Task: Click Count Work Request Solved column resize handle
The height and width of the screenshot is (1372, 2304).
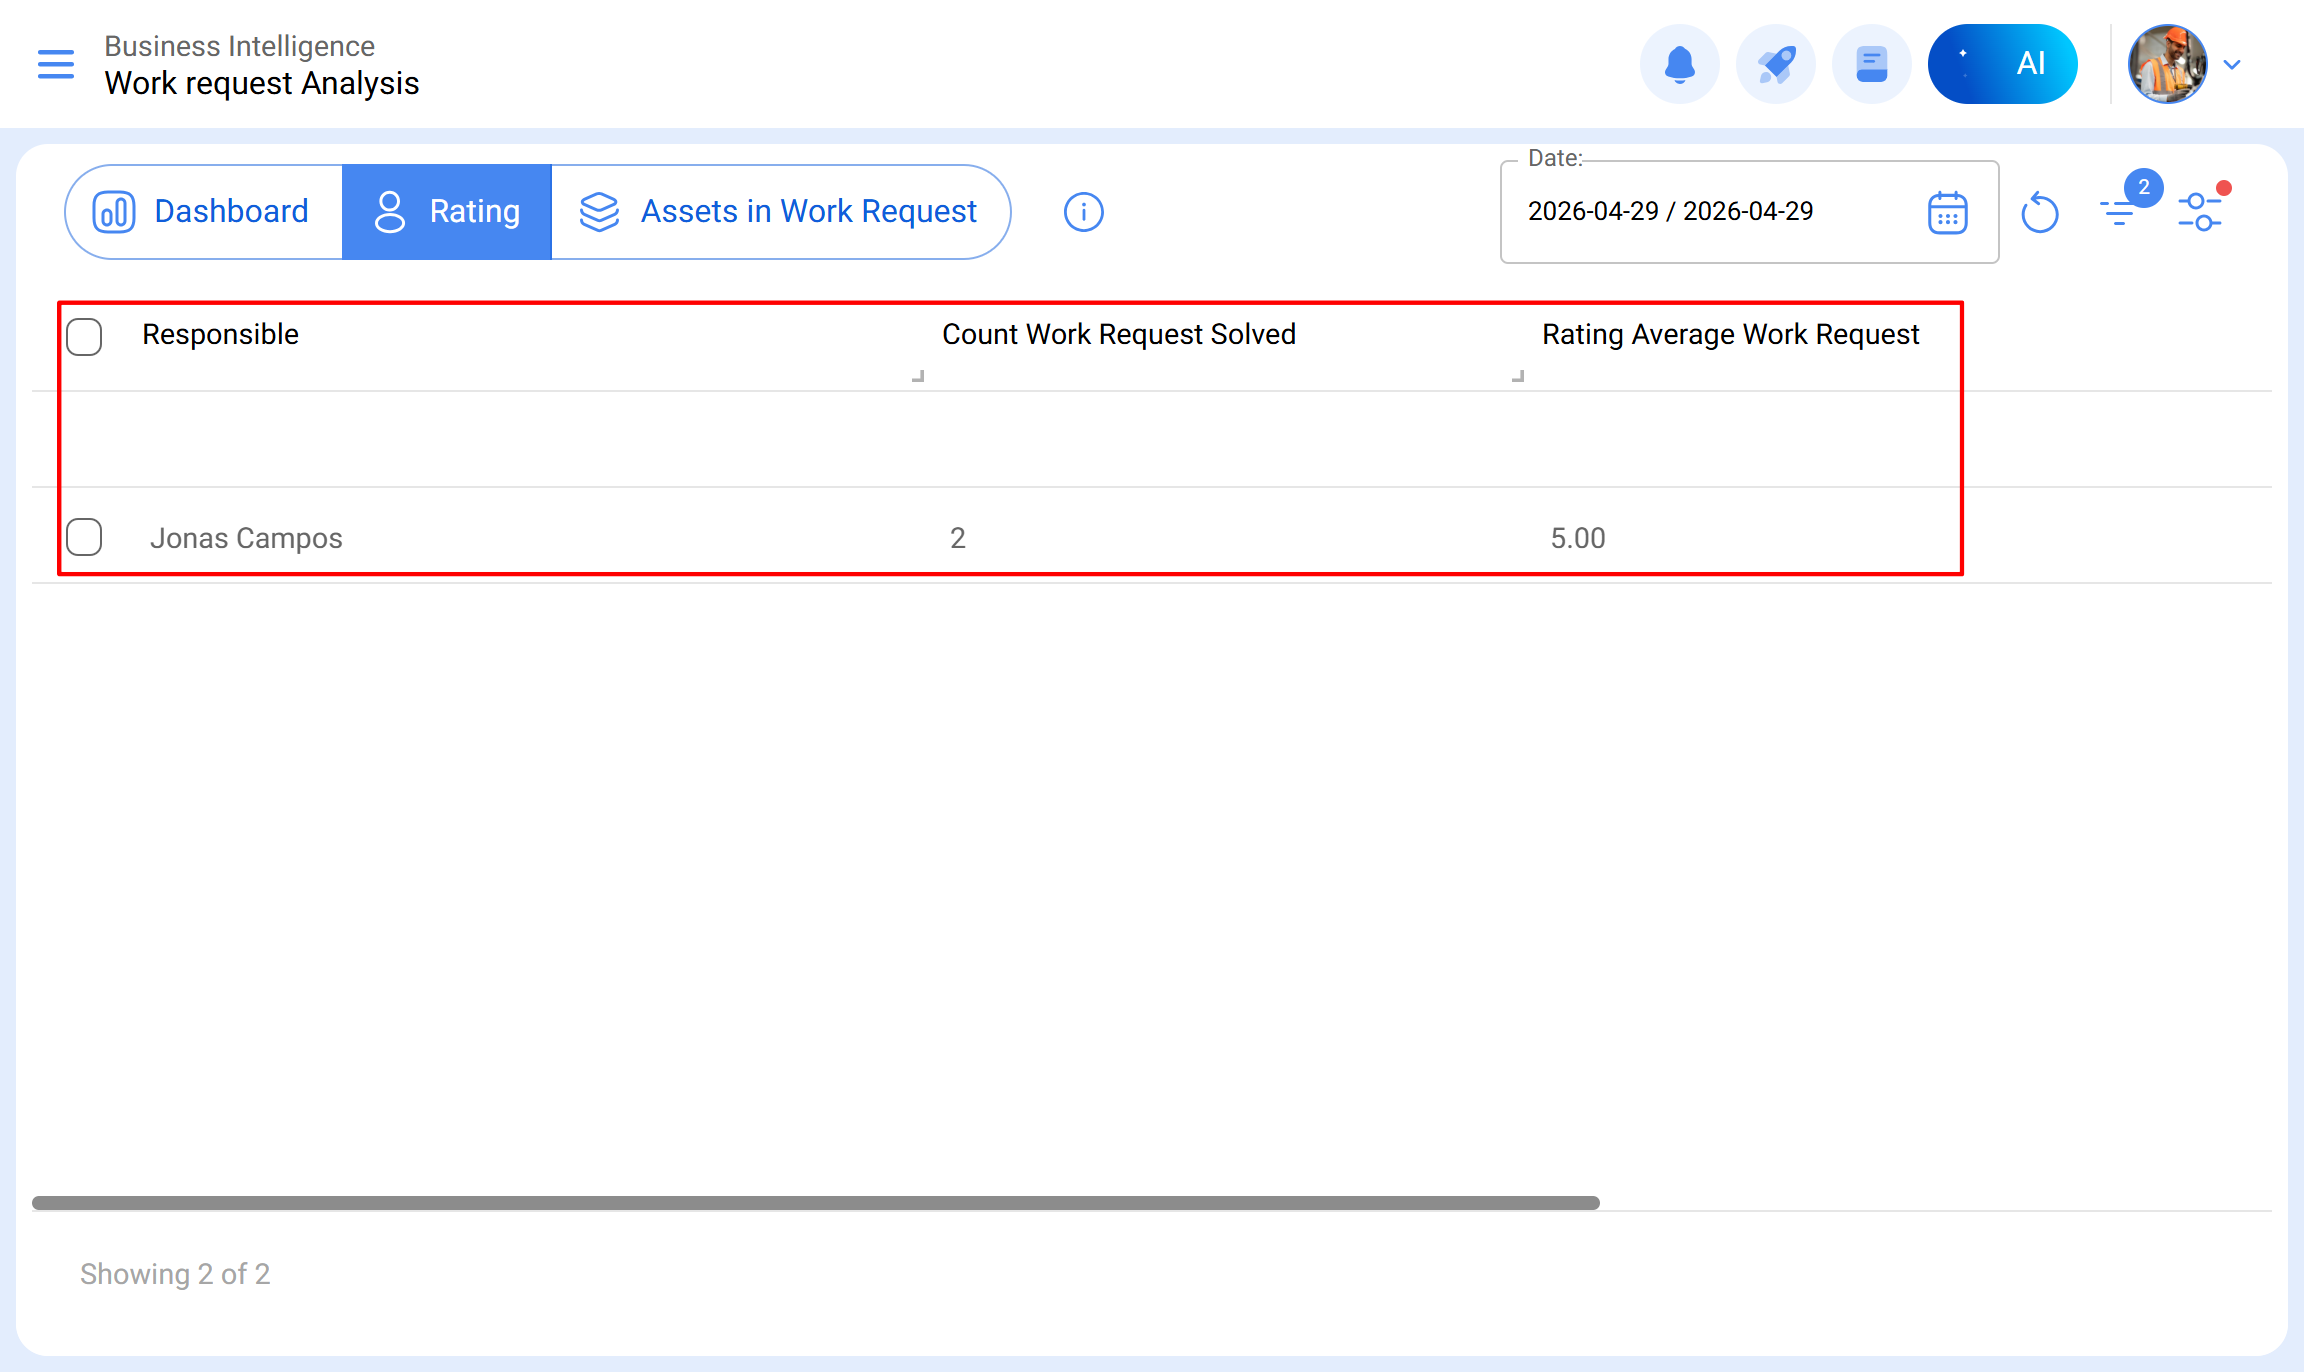Action: click(1518, 376)
